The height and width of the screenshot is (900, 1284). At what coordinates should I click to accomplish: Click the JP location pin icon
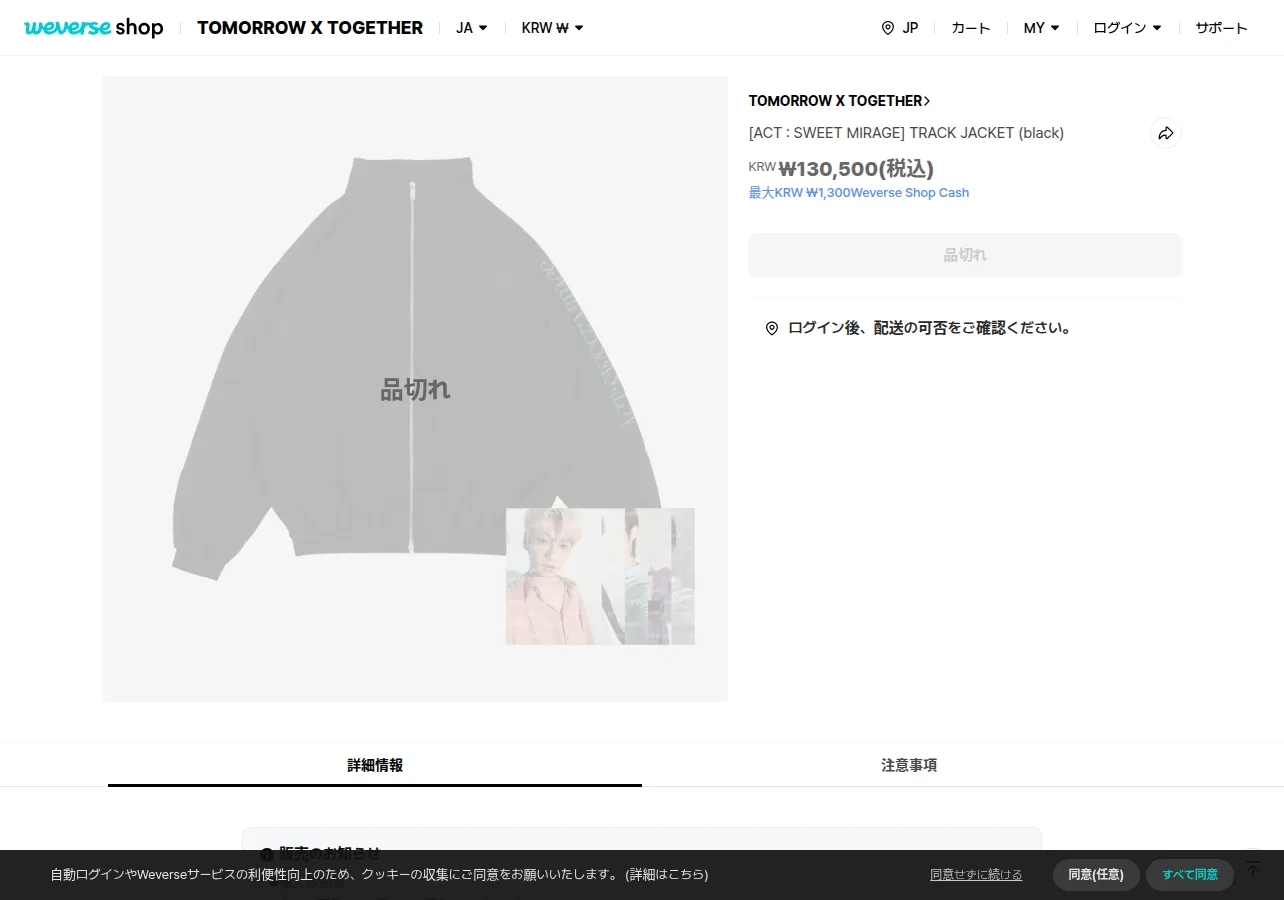[x=887, y=28]
